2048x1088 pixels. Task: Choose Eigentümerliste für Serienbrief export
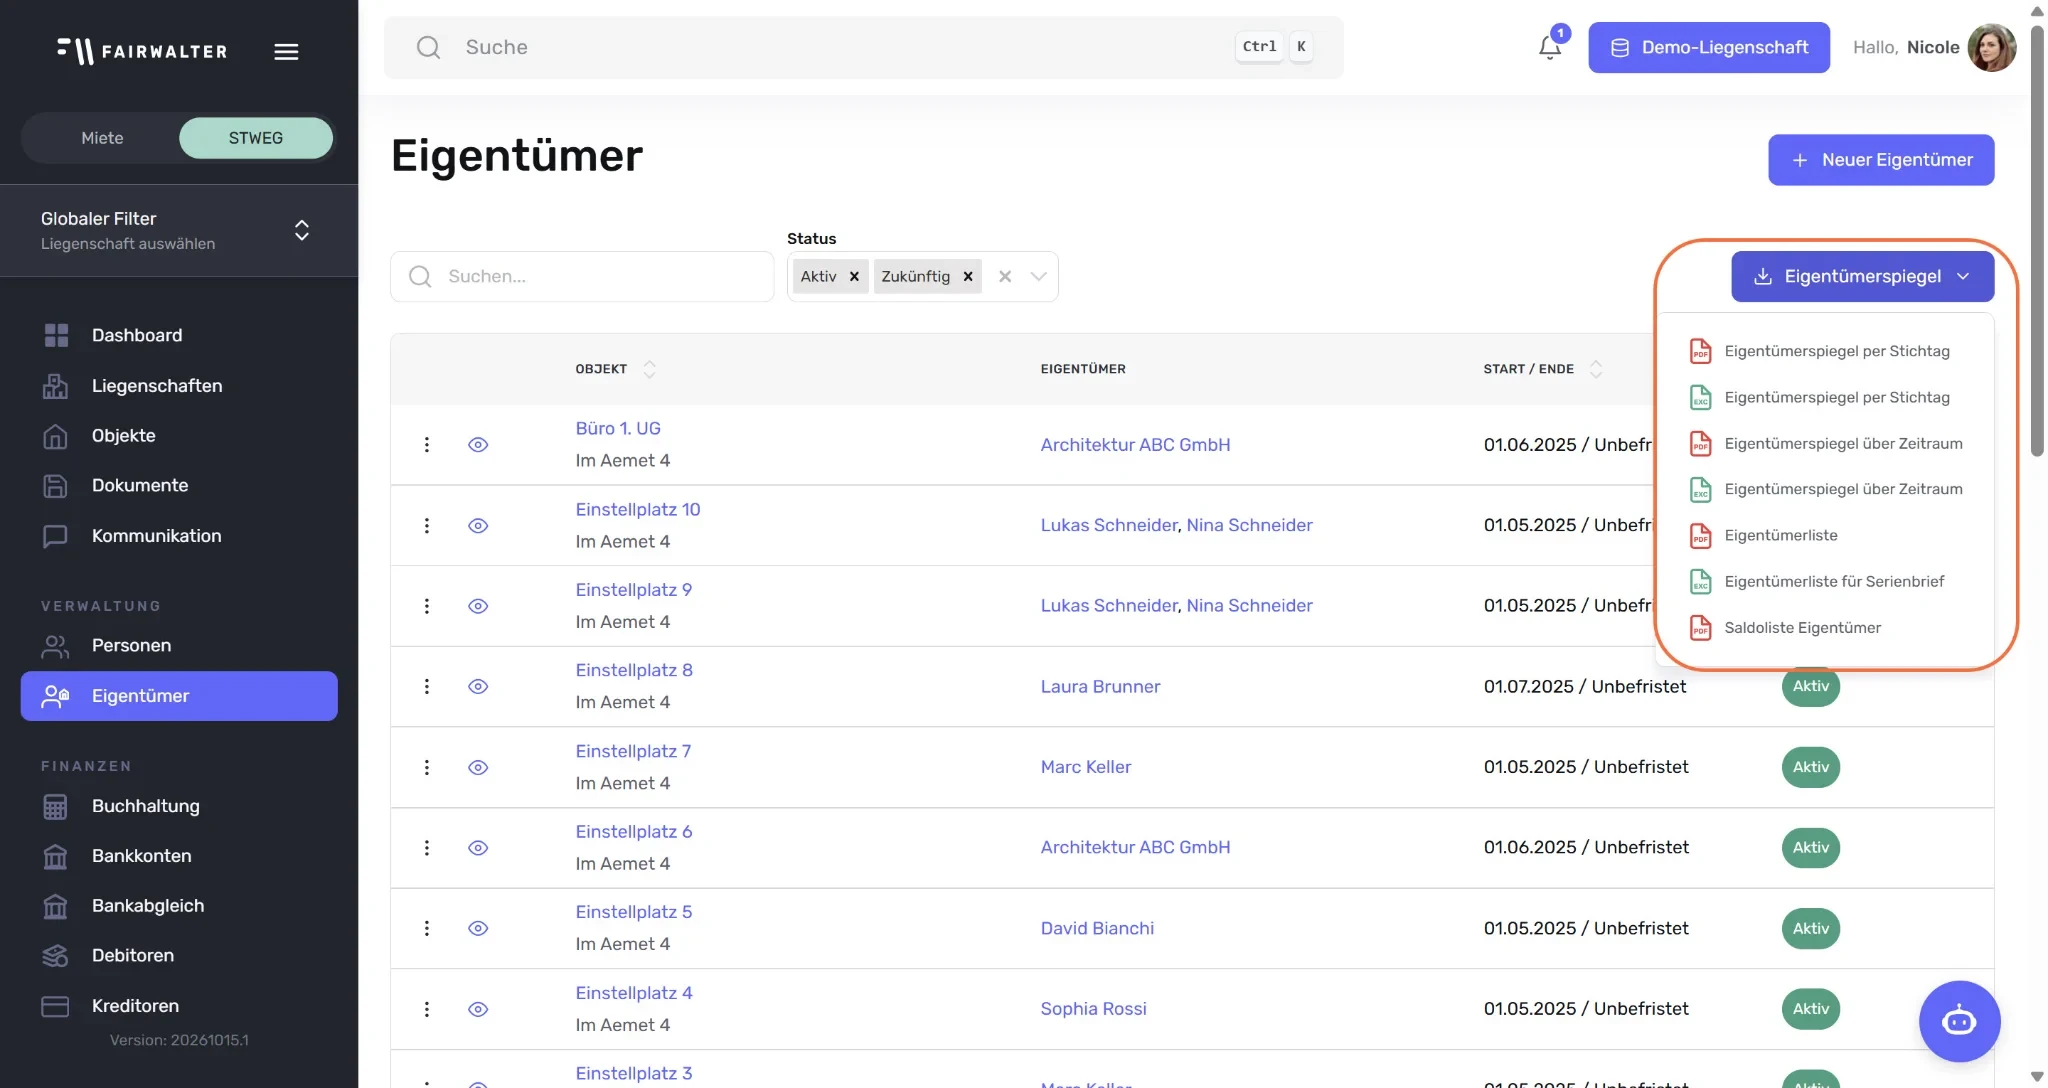1833,582
